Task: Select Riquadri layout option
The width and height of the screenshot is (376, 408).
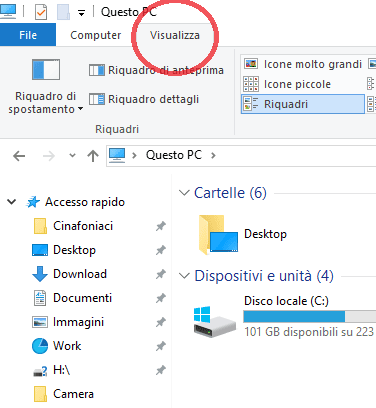Action: [x=303, y=104]
